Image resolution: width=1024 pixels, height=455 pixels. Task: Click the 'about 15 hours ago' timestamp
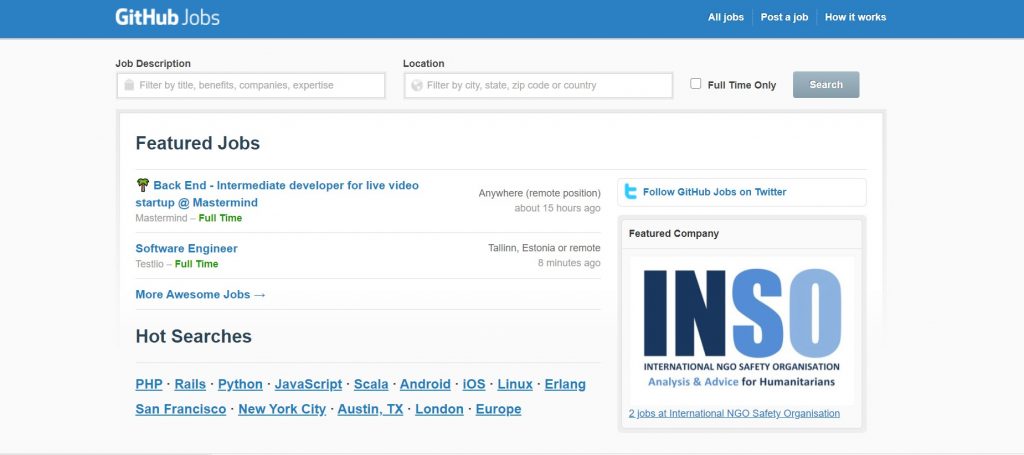(557, 208)
